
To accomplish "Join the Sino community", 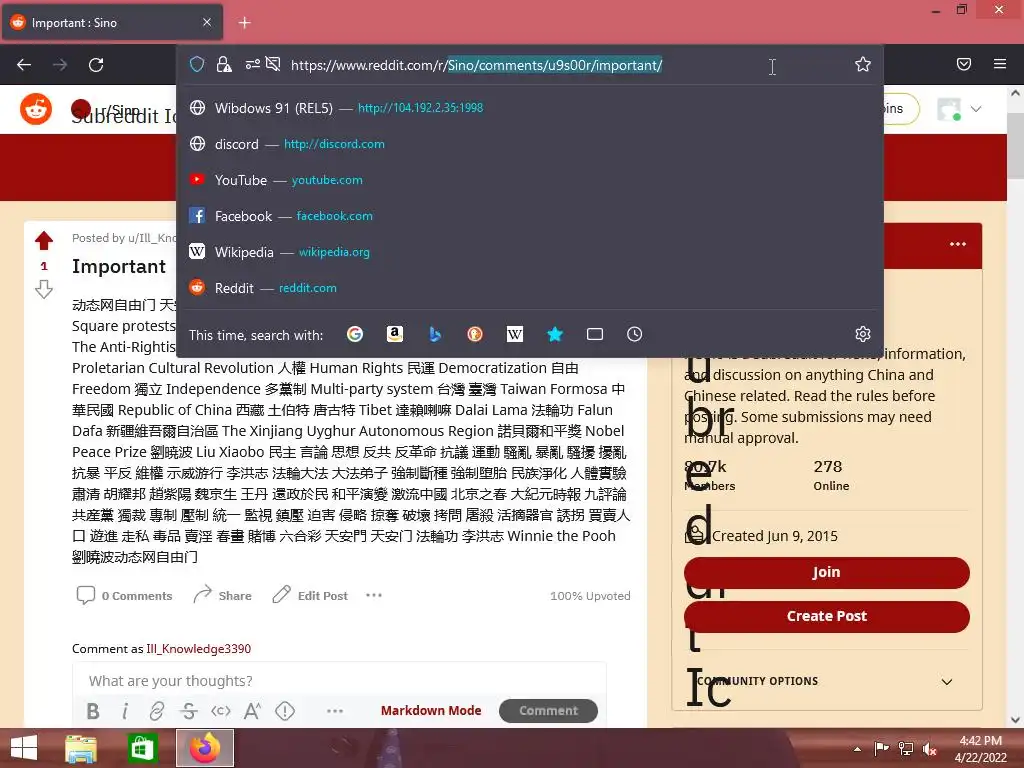I will click(x=826, y=573).
